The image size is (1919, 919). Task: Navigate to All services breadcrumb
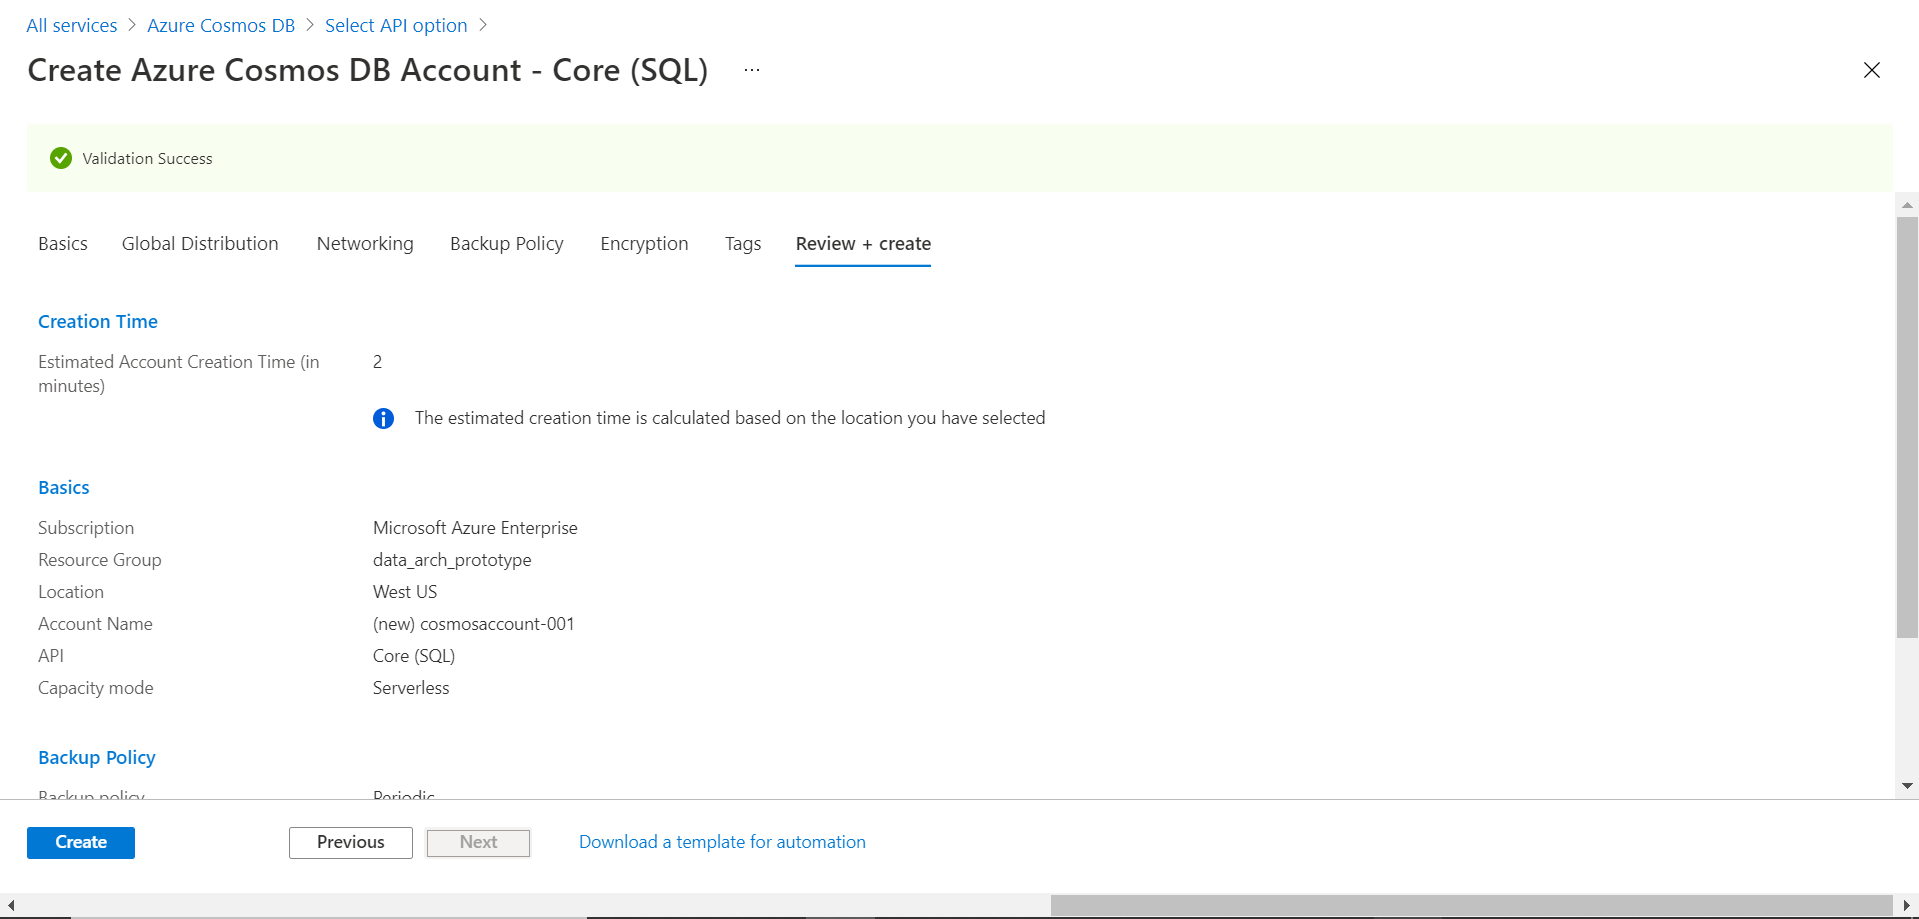(72, 26)
